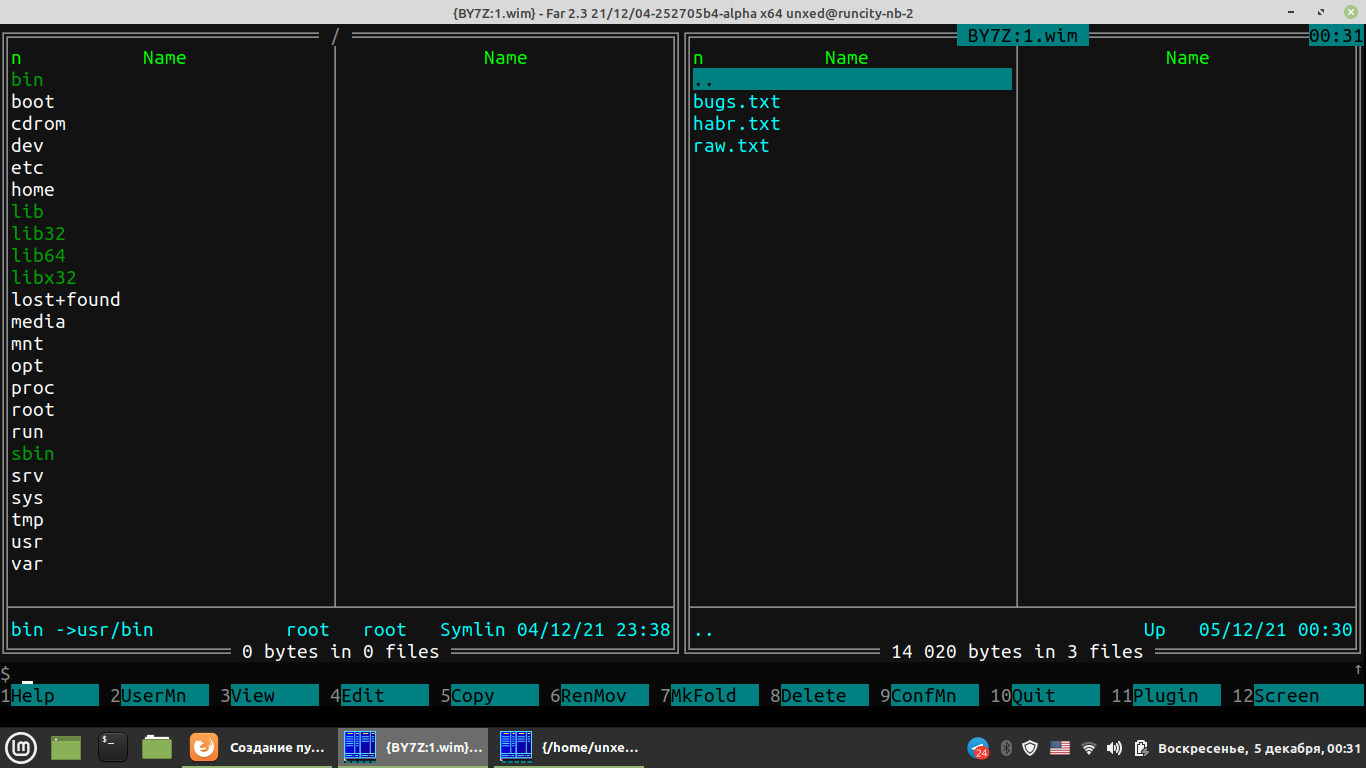Viewport: 1366px width, 768px height.
Task: Select the green bin directory entry
Action: [x=27, y=79]
